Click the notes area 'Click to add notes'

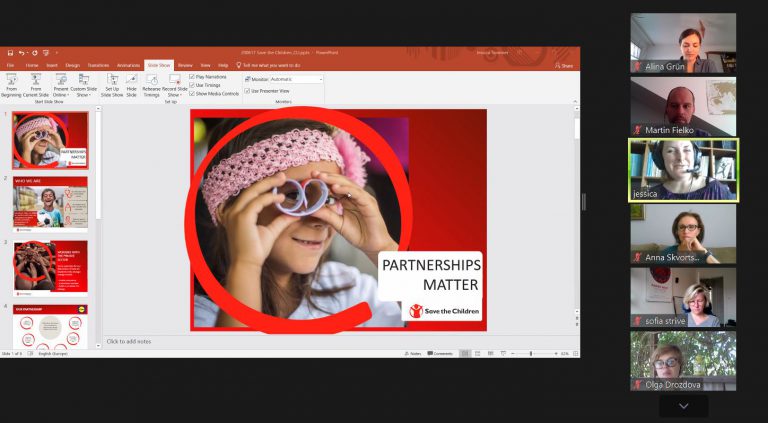pos(129,341)
